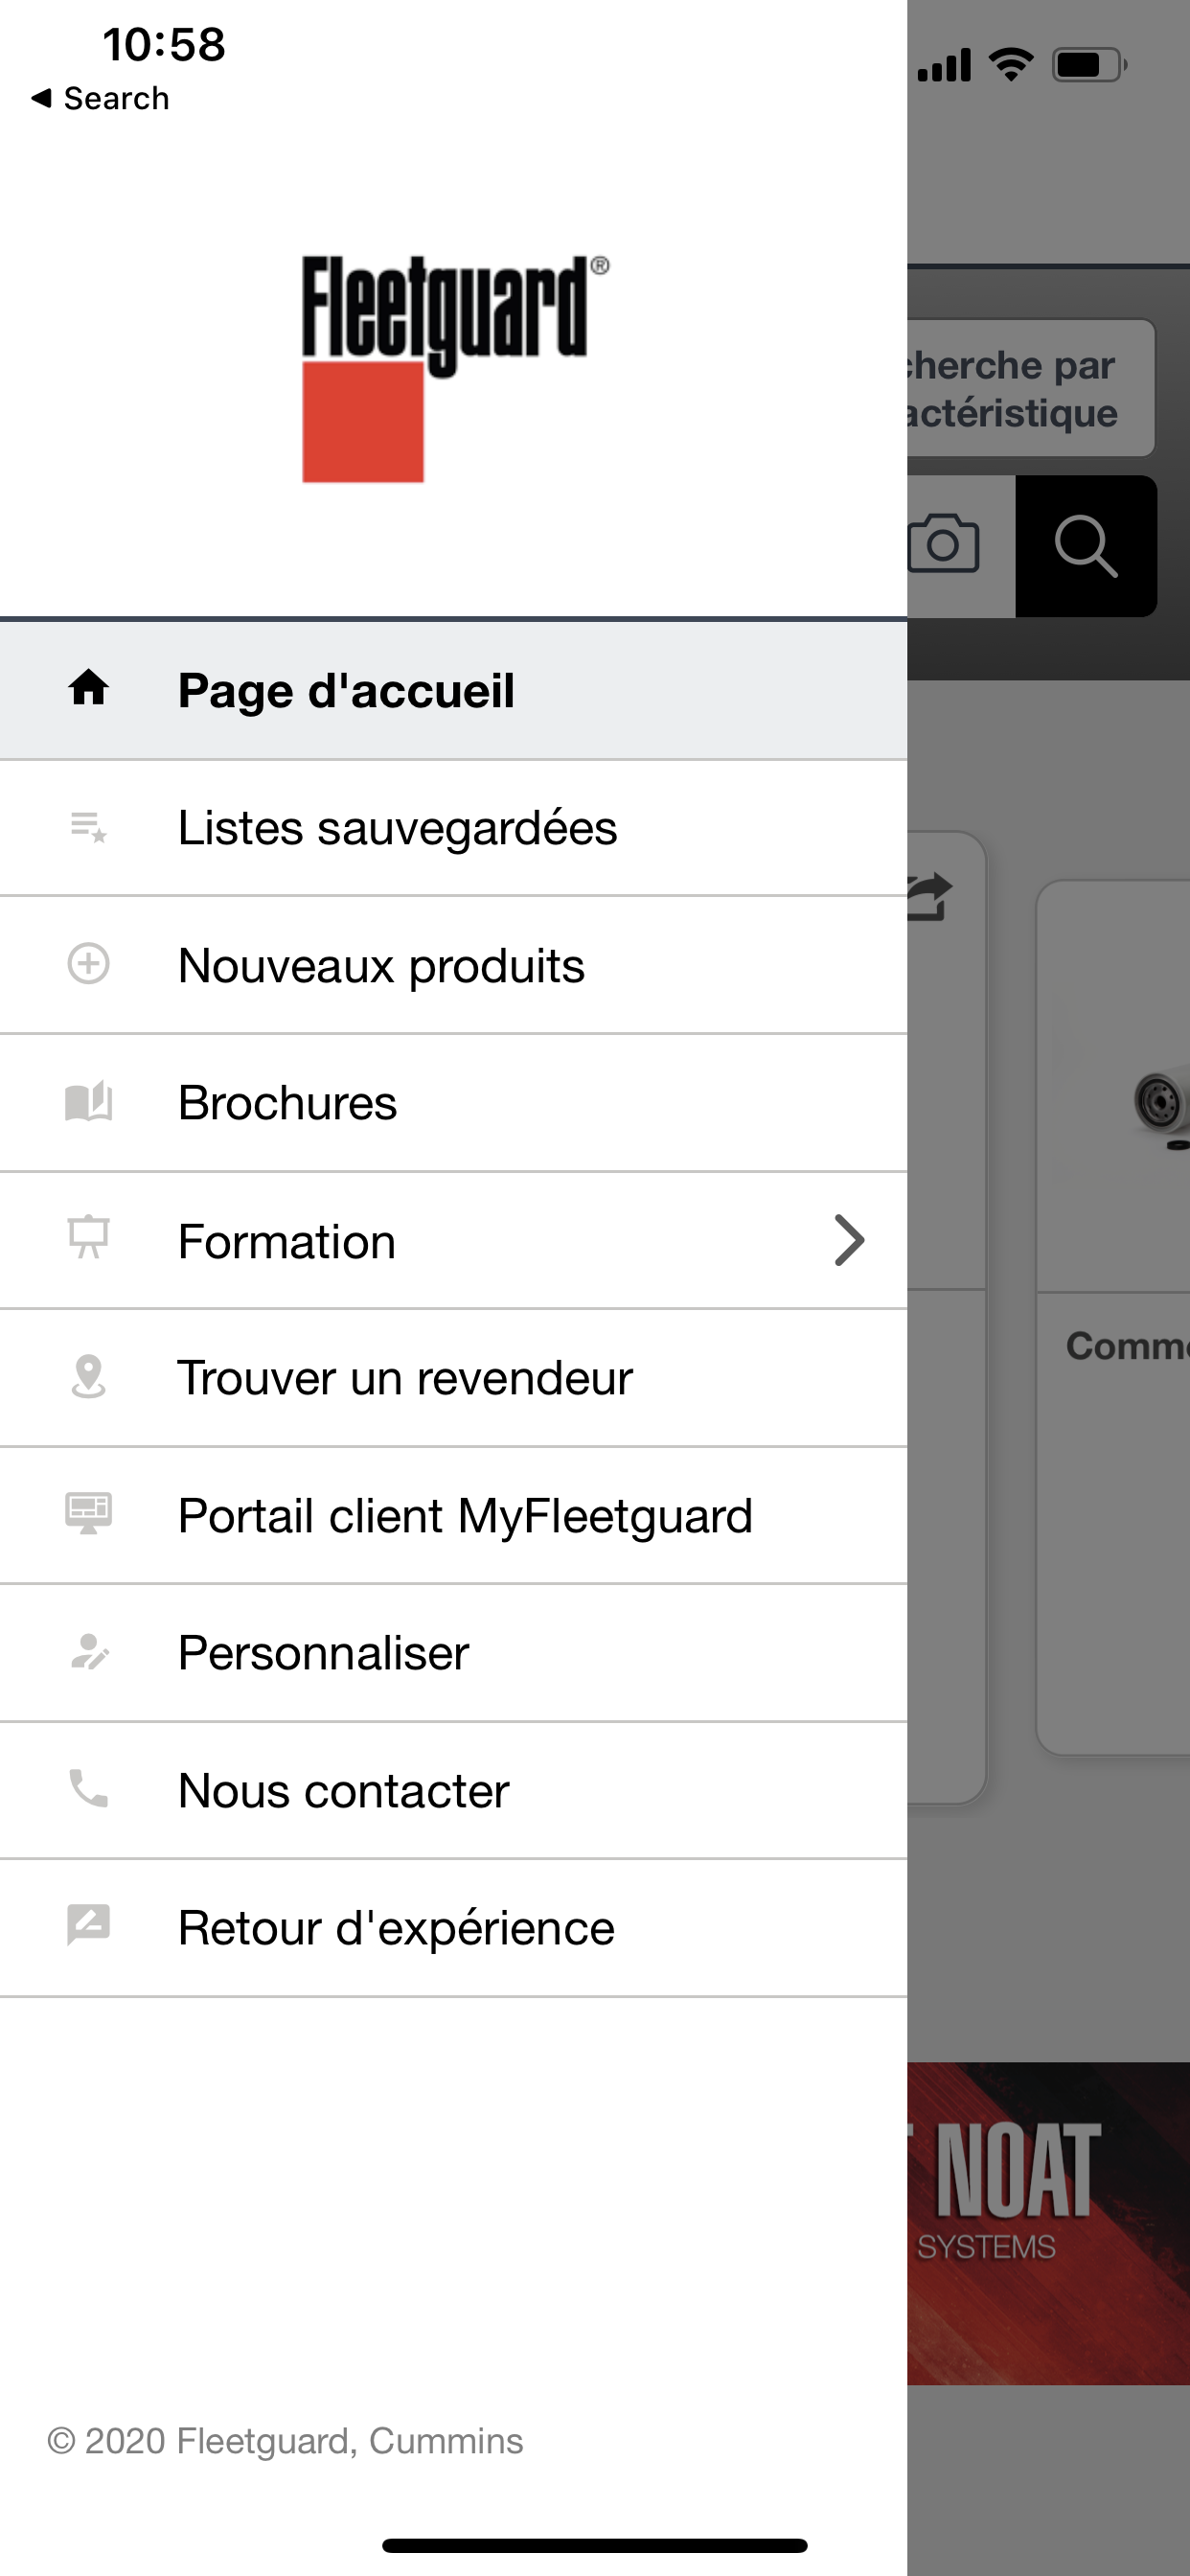Tap the presentation board icon for Formation
1190x2576 pixels.
pos(88,1237)
